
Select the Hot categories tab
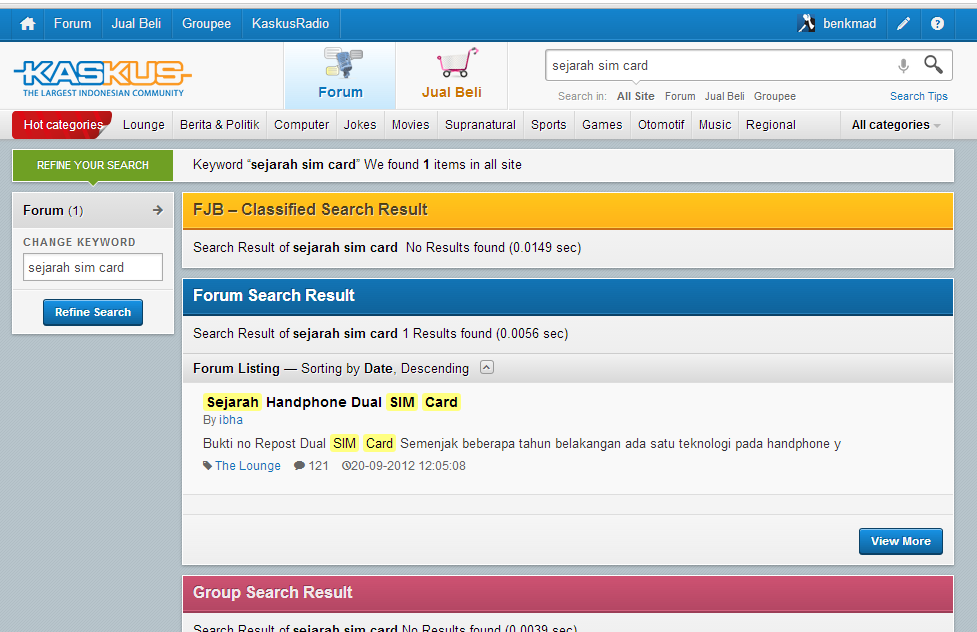point(62,125)
